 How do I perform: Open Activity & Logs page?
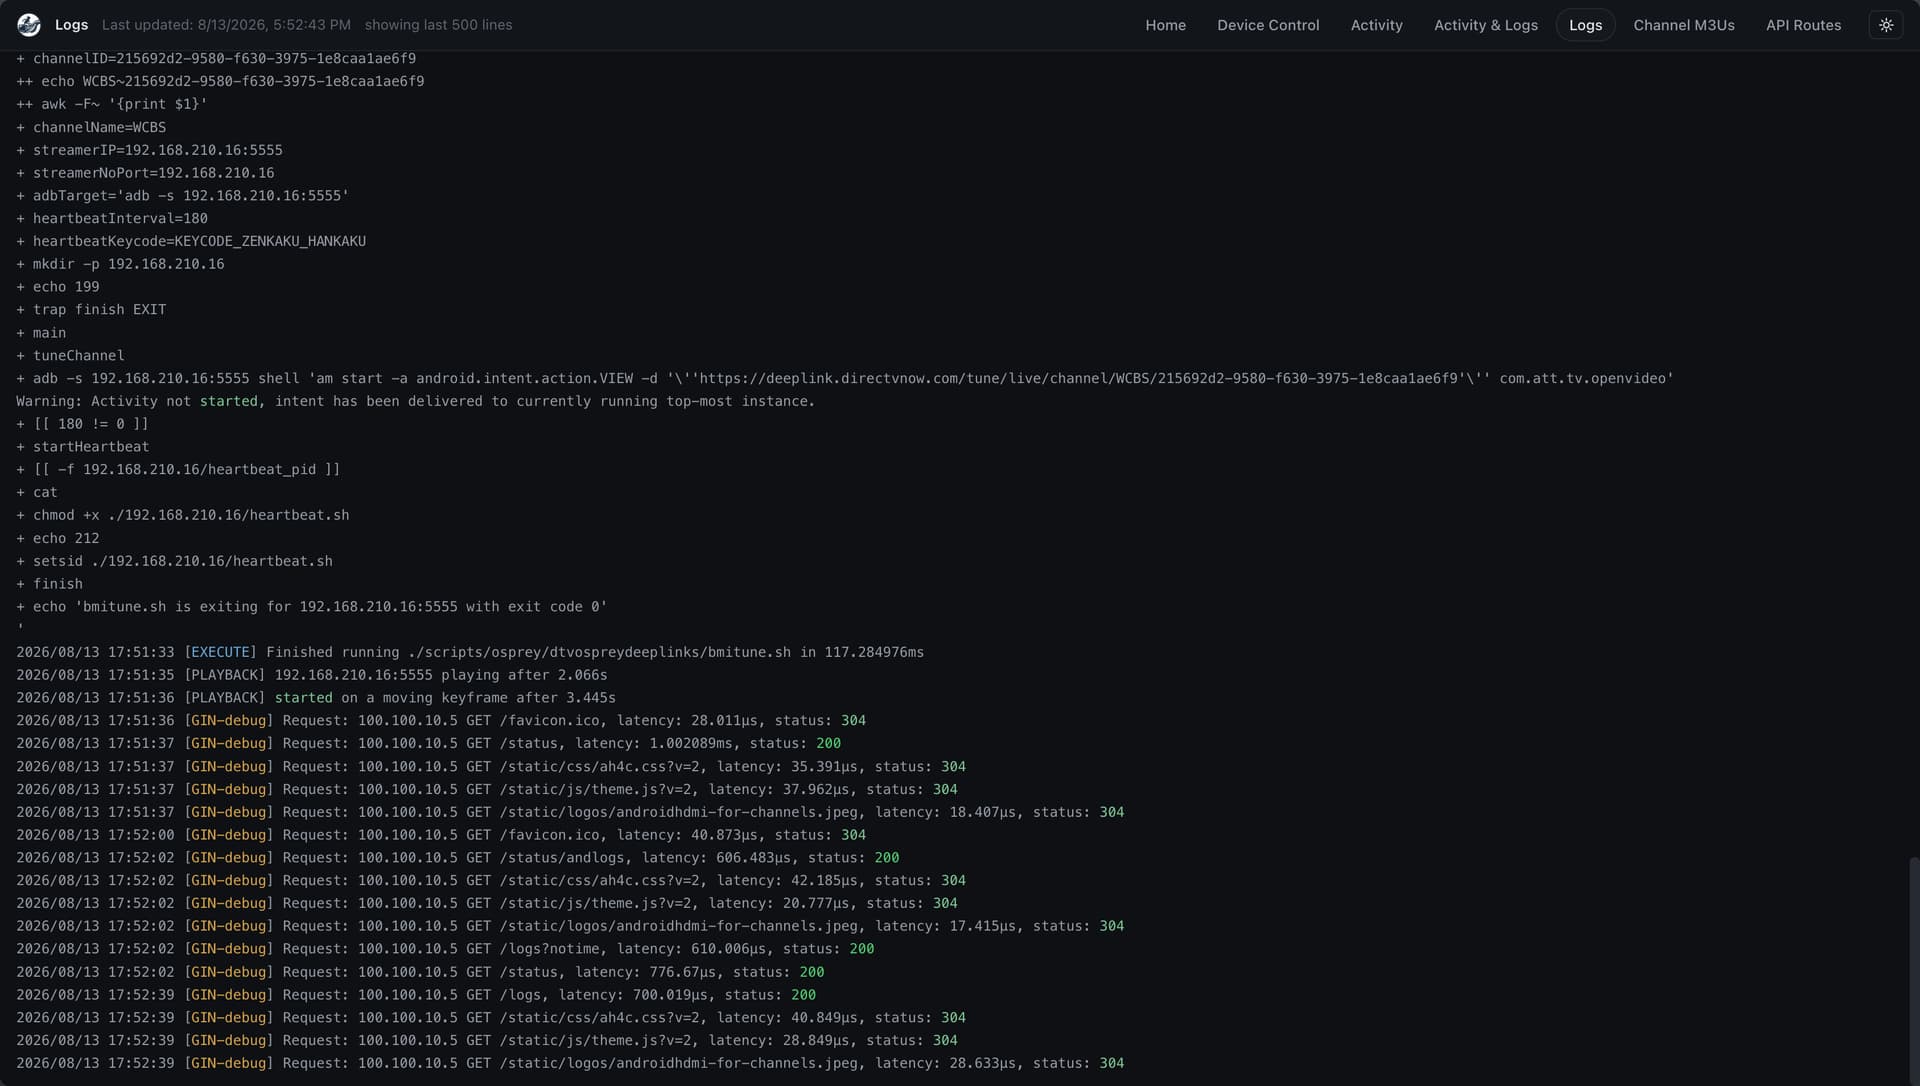(1485, 25)
